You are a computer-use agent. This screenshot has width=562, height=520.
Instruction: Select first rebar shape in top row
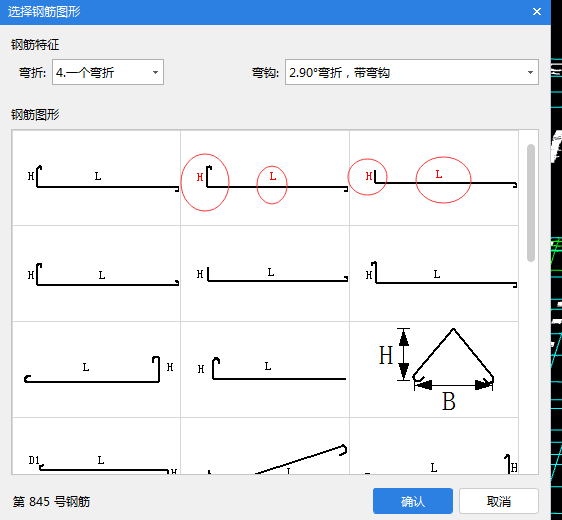click(x=96, y=178)
